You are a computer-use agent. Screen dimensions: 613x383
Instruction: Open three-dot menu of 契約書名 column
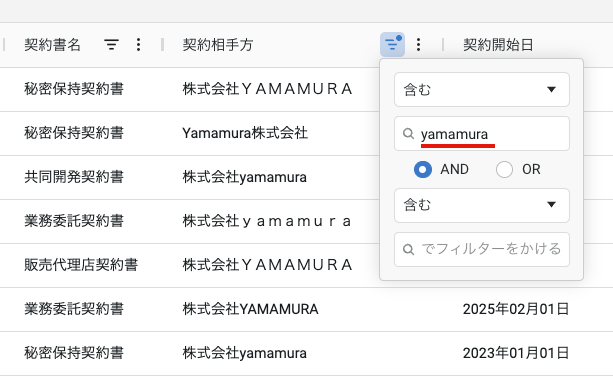138,45
